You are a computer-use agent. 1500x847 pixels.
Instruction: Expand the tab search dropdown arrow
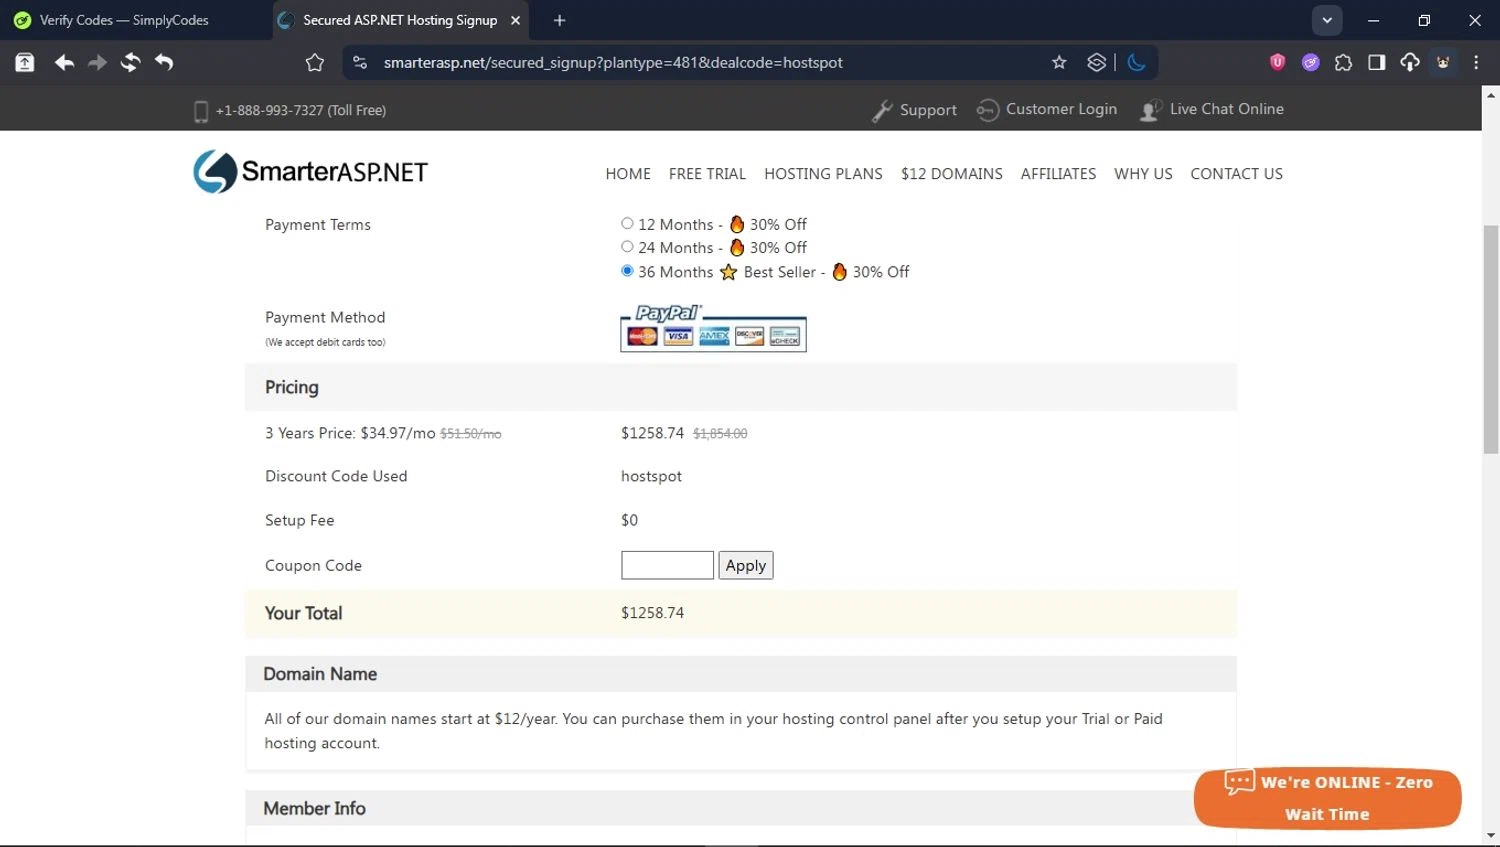1327,20
